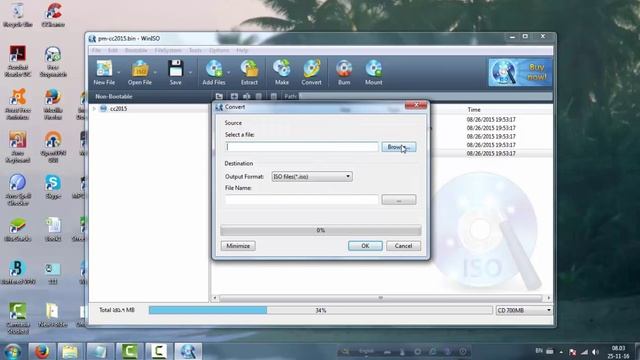Expand the Open File dropdown arrow
The height and width of the screenshot is (360, 640).
(155, 72)
